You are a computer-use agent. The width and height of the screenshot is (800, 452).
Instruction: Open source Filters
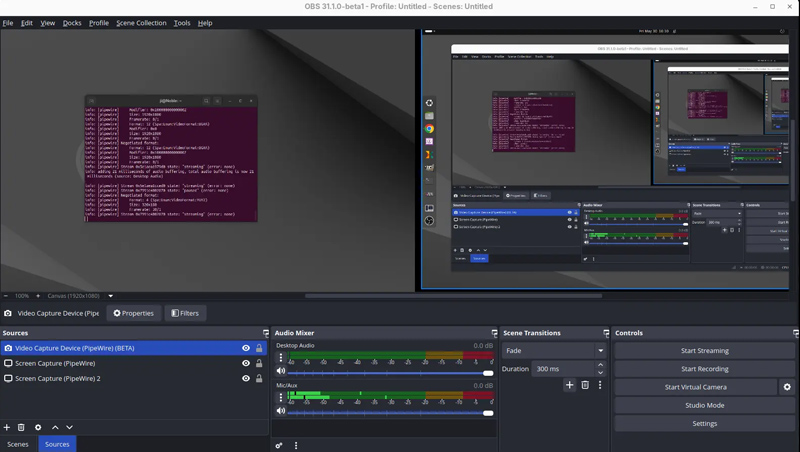pos(185,313)
